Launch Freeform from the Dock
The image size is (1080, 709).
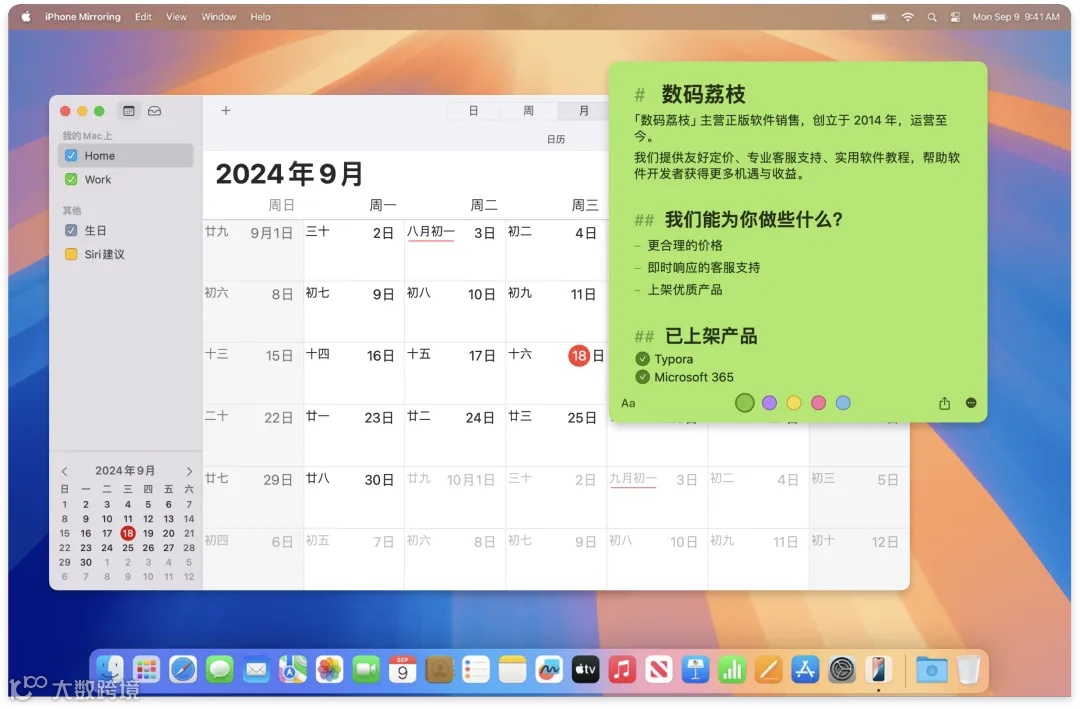click(549, 669)
